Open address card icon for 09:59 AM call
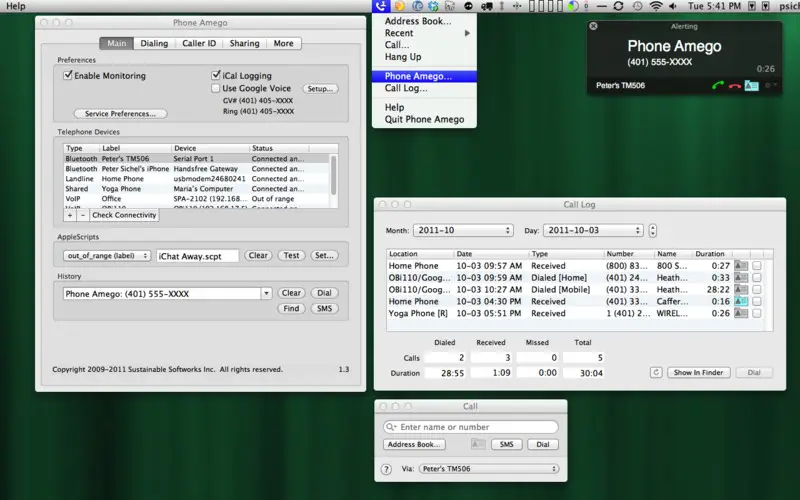Screen dimensions: 800x500 741,278
